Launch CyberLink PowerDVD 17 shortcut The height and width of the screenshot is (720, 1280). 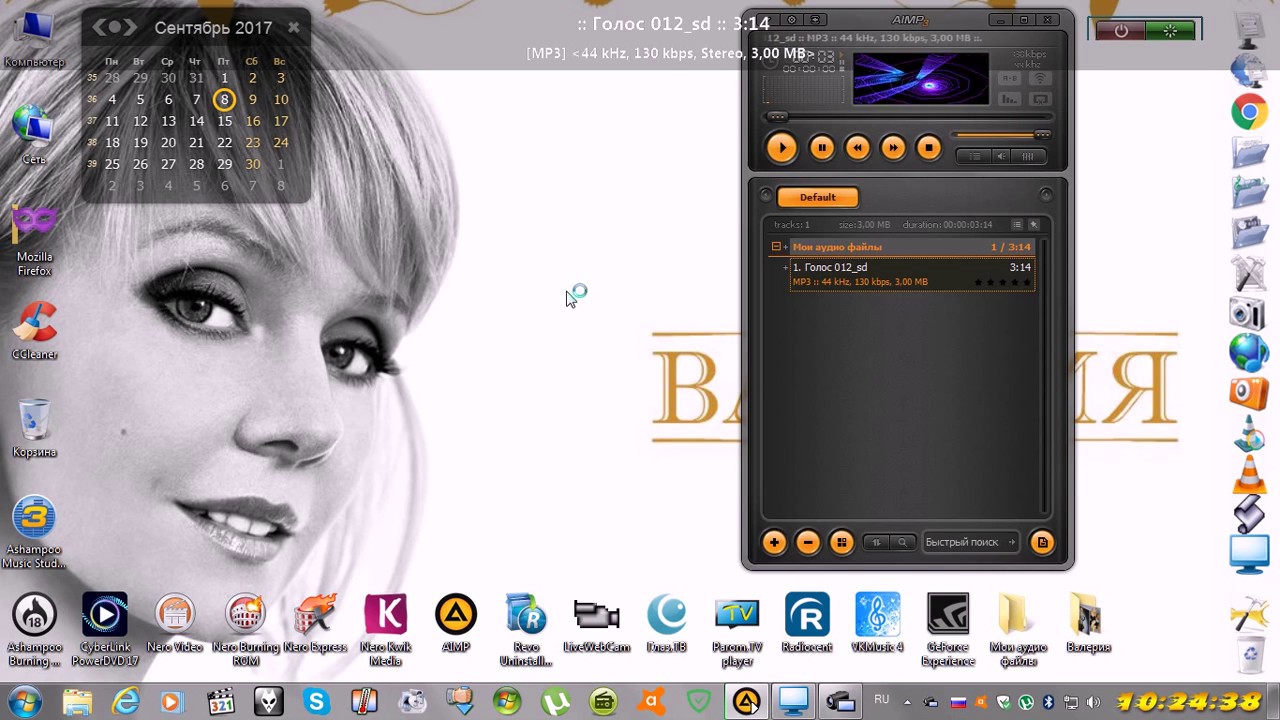coord(105,630)
